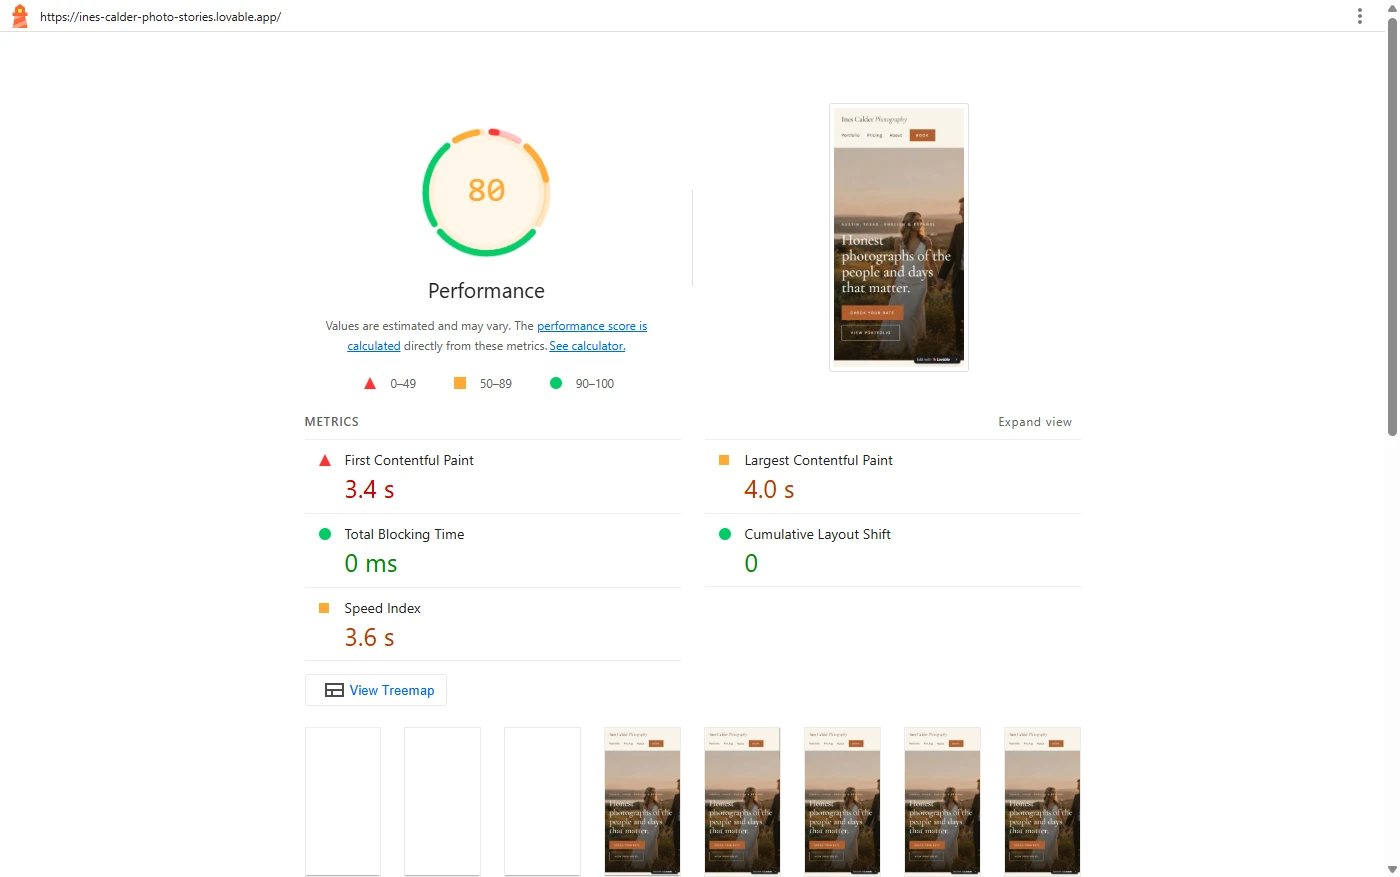1400x877 pixels.
Task: Click the red triangle beside First Contentful Paint
Action: click(324, 461)
